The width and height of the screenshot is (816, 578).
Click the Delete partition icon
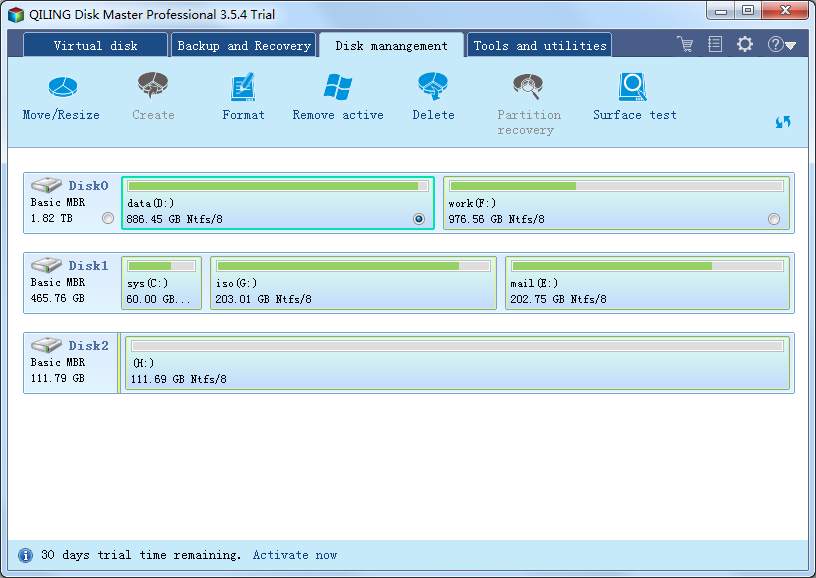tap(433, 89)
